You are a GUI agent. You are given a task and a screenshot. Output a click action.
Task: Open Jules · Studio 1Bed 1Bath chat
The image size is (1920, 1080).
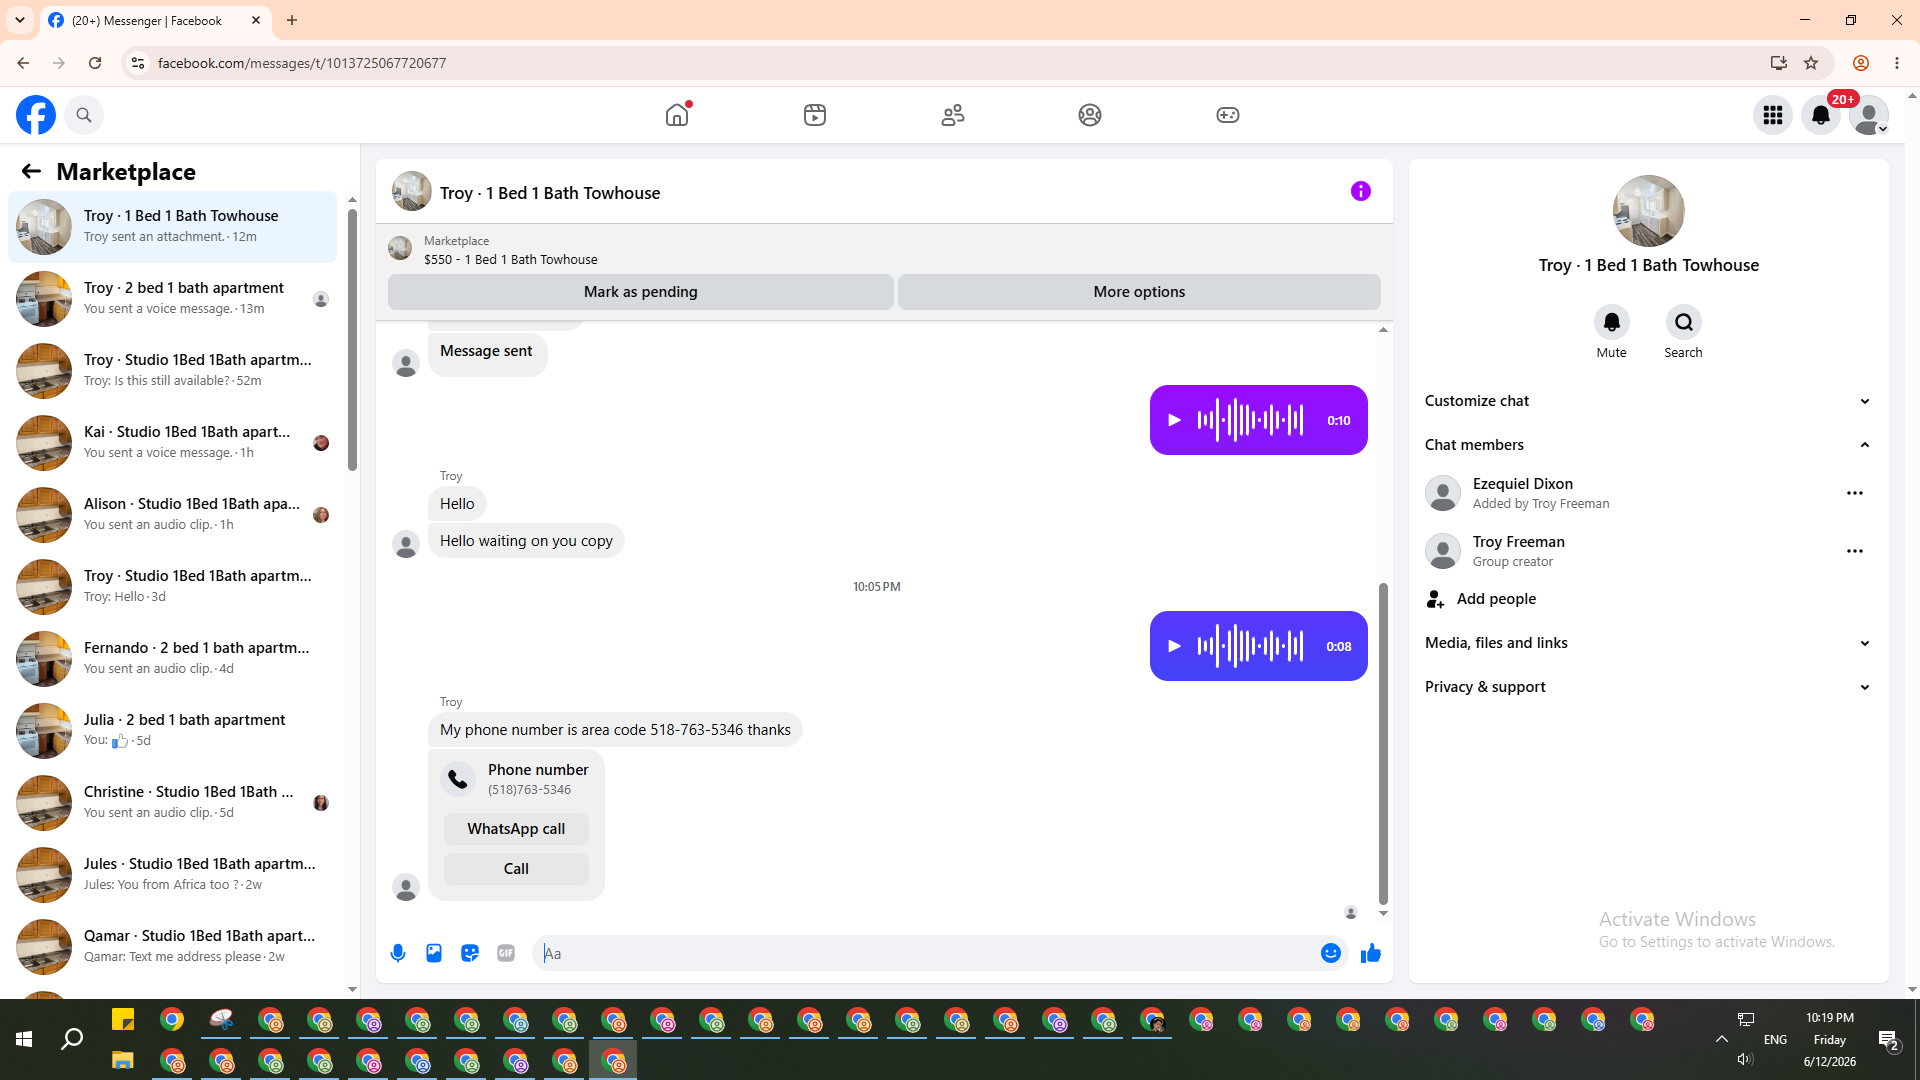click(172, 874)
